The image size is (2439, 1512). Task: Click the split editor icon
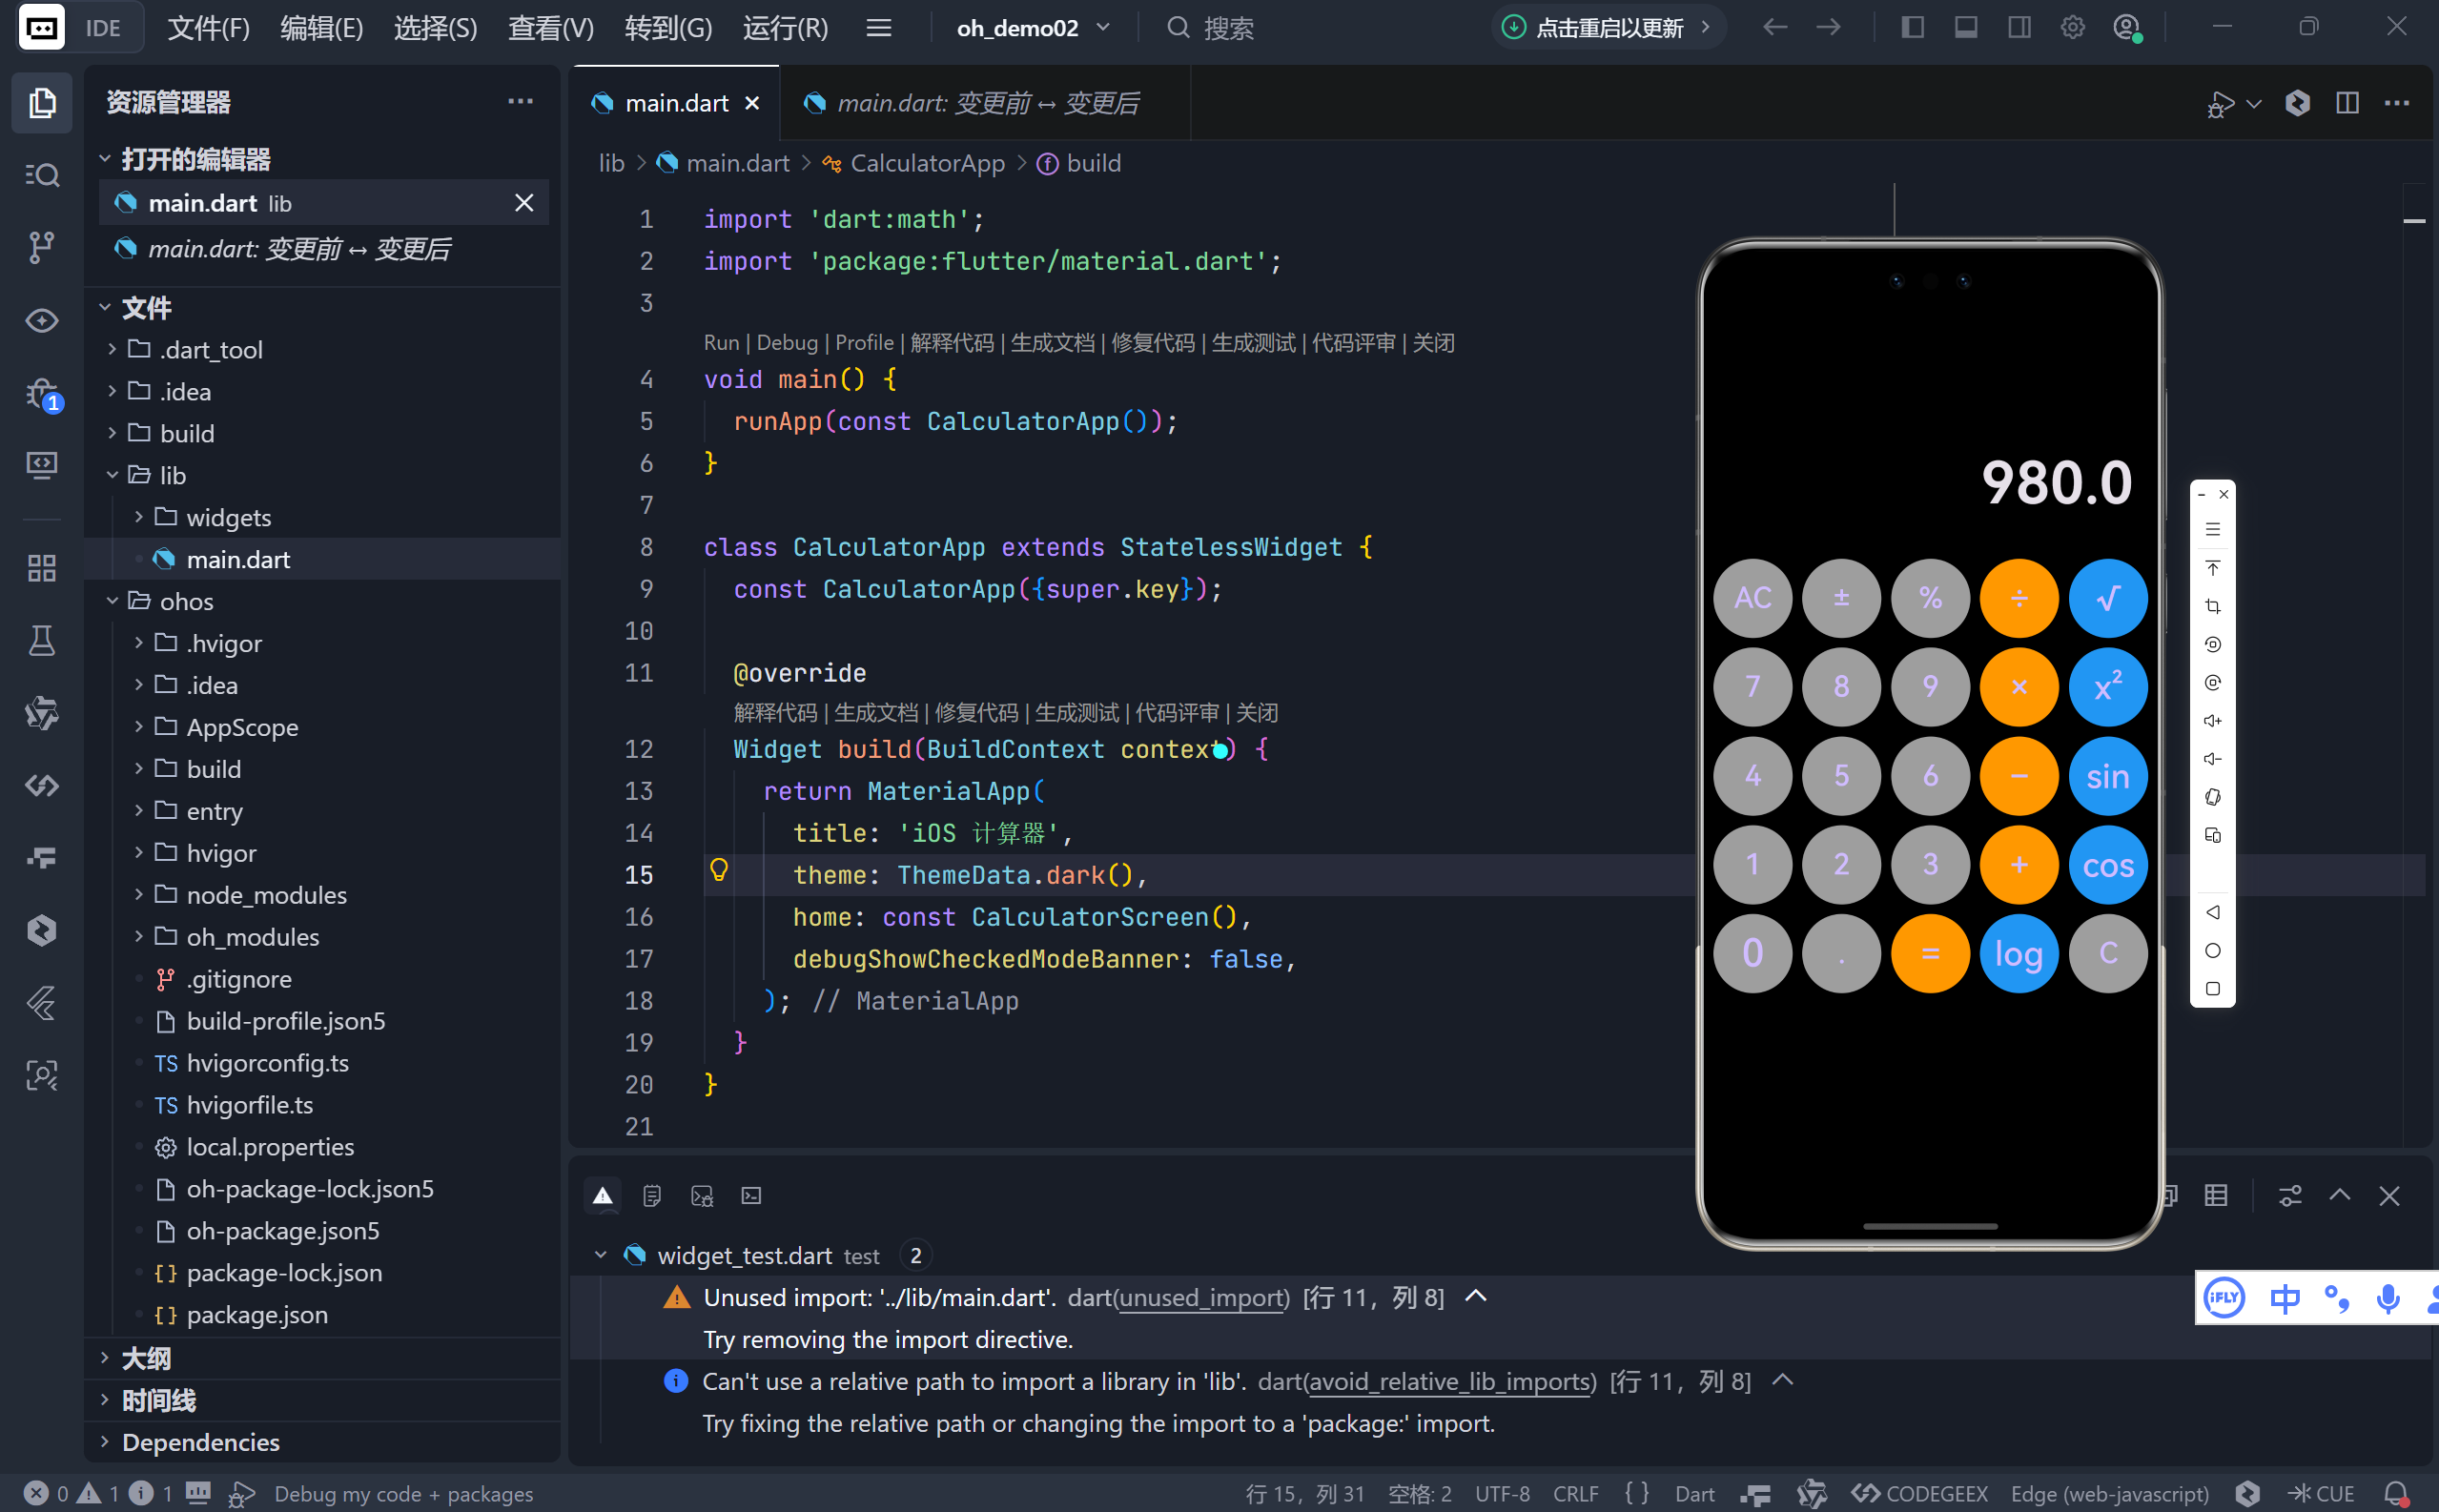click(x=2347, y=103)
